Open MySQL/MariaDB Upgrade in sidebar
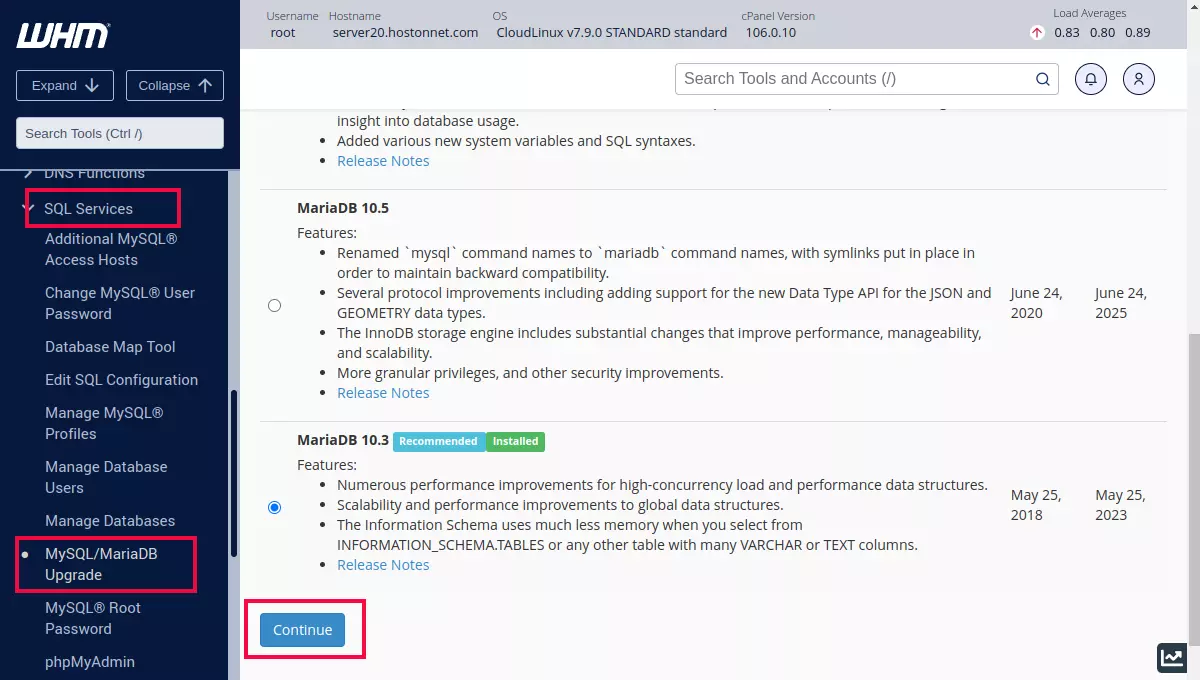The image size is (1200, 680). pos(106,564)
